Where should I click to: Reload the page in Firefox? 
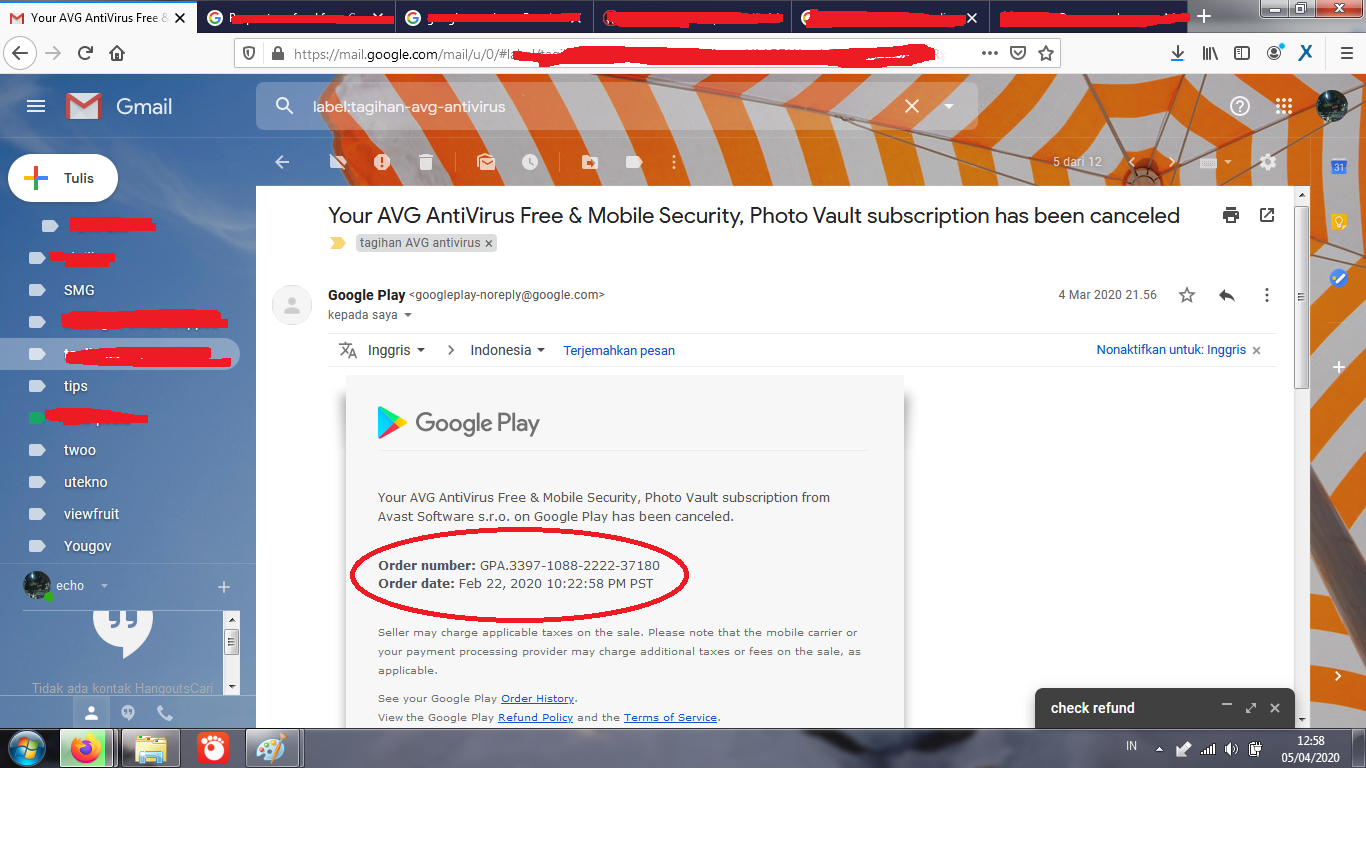click(85, 53)
